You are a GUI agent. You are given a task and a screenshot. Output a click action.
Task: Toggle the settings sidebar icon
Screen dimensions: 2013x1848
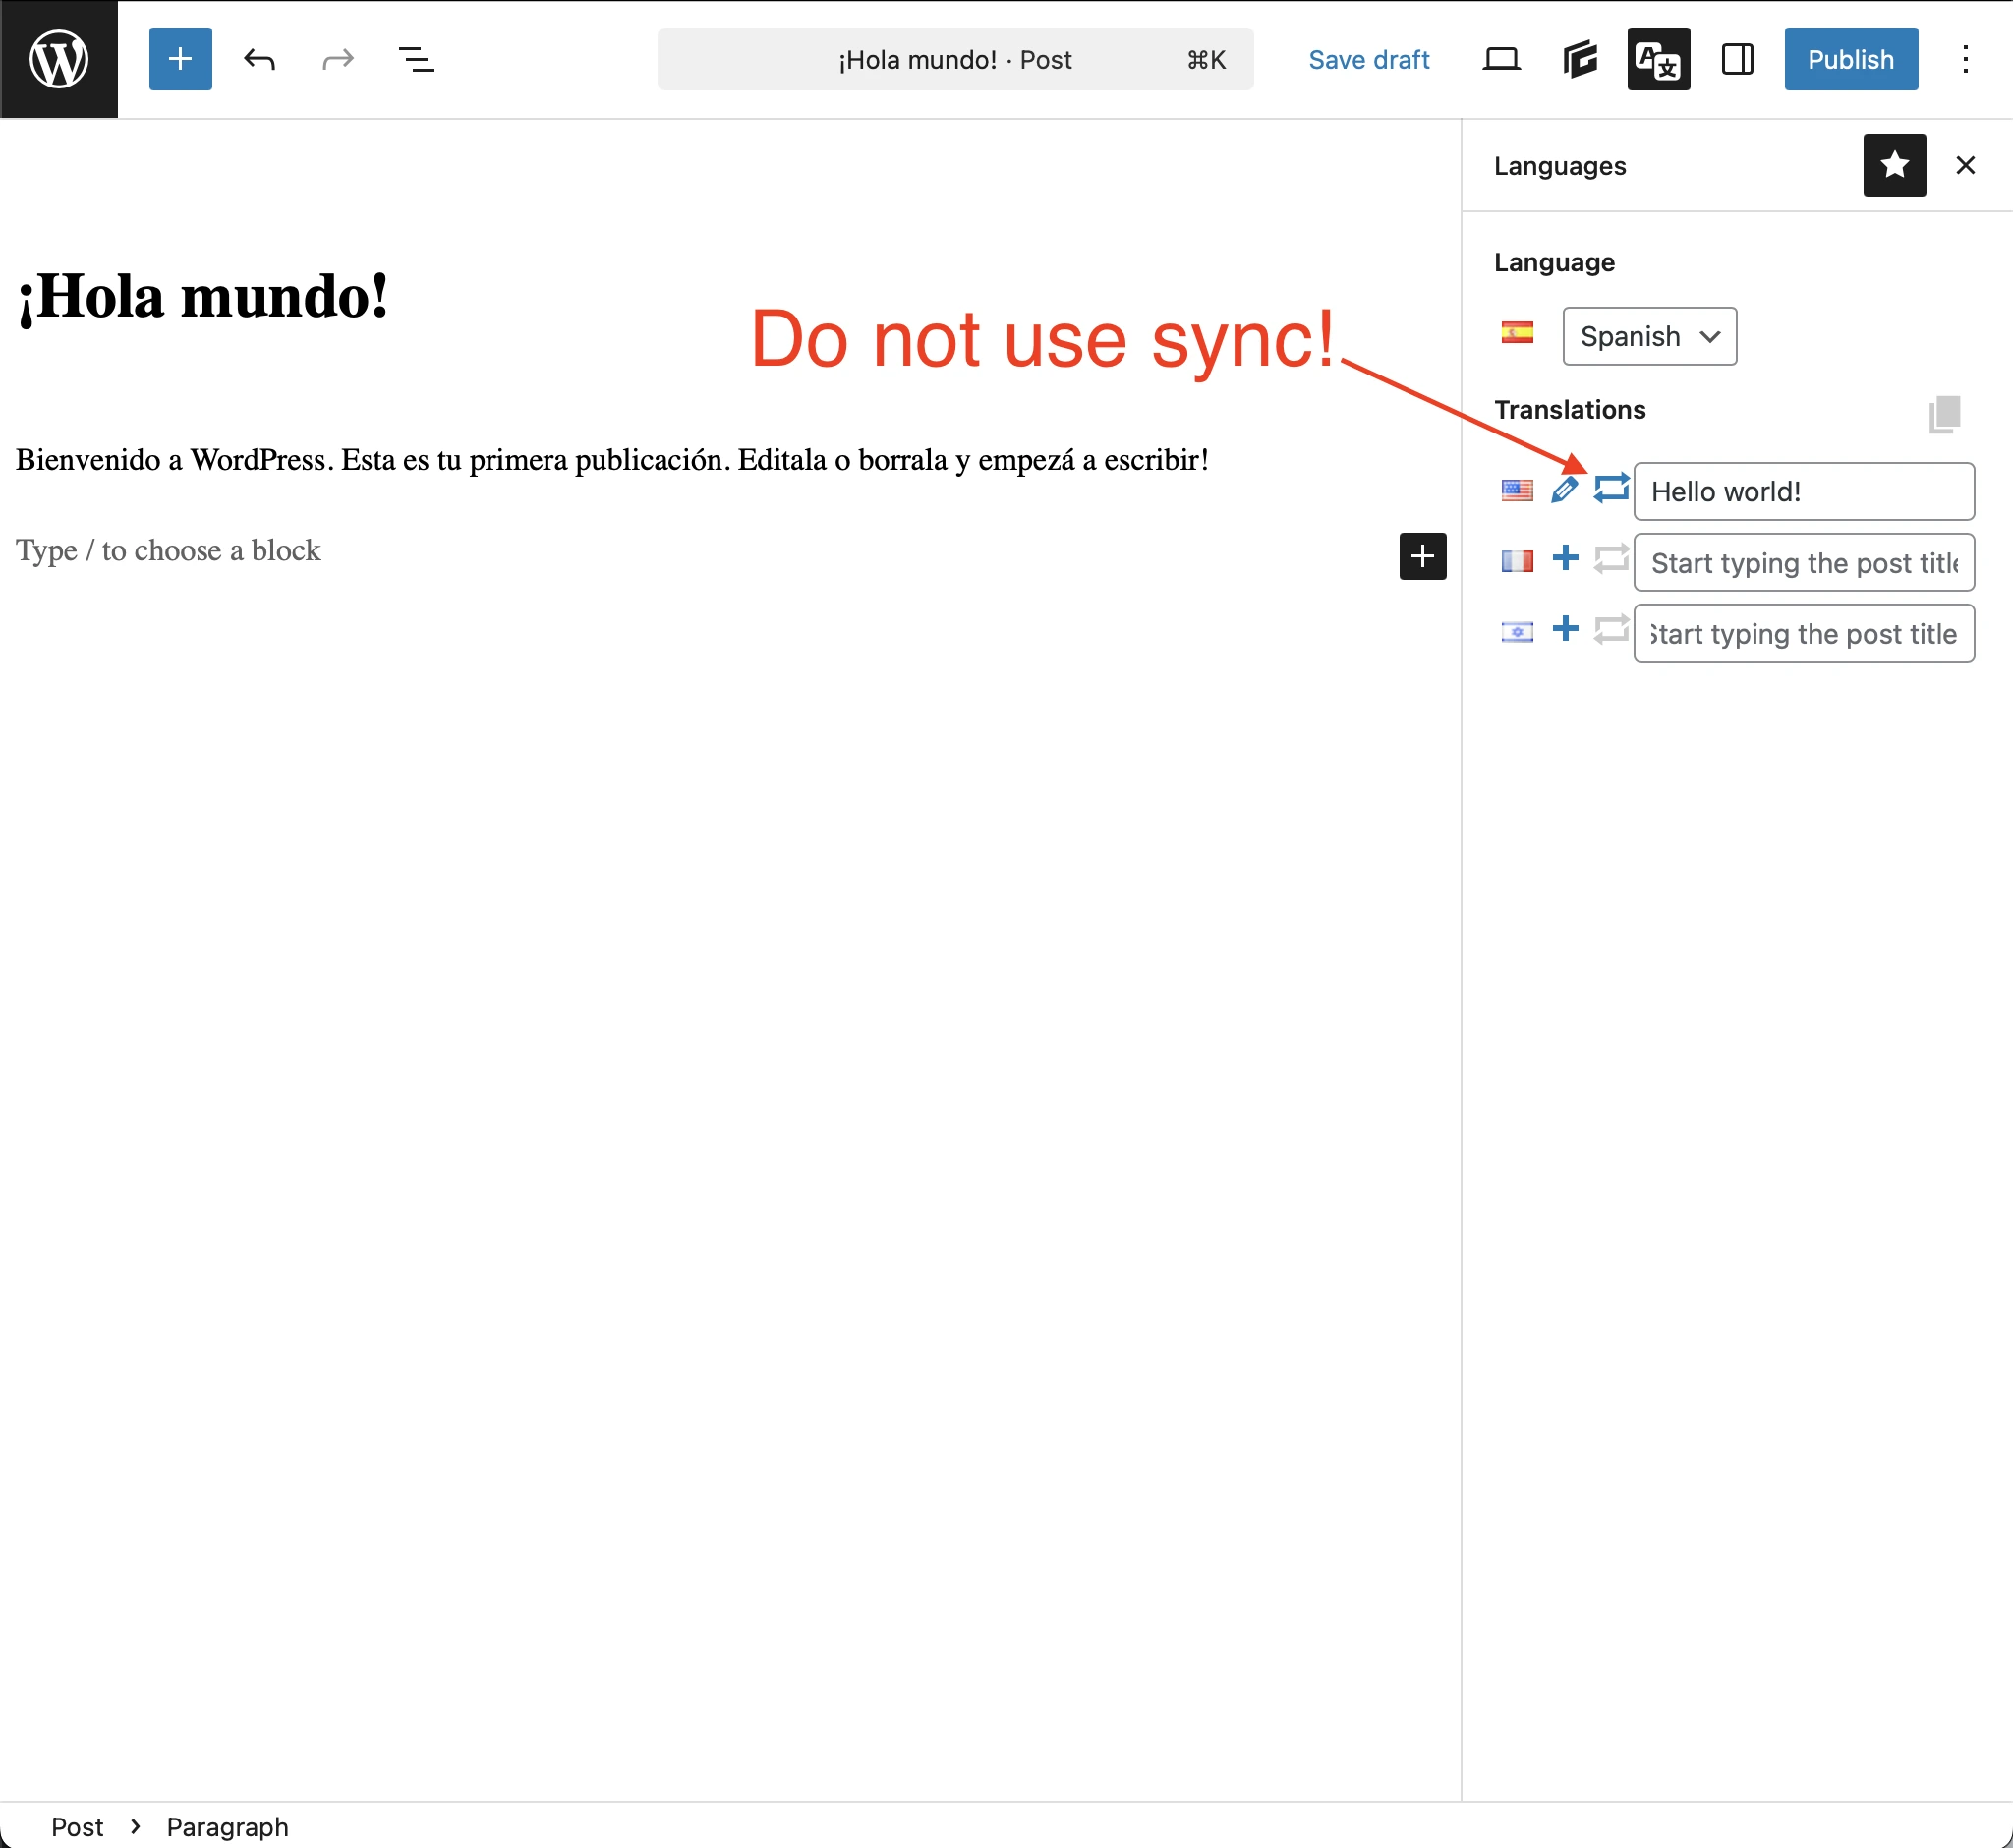click(x=1737, y=59)
